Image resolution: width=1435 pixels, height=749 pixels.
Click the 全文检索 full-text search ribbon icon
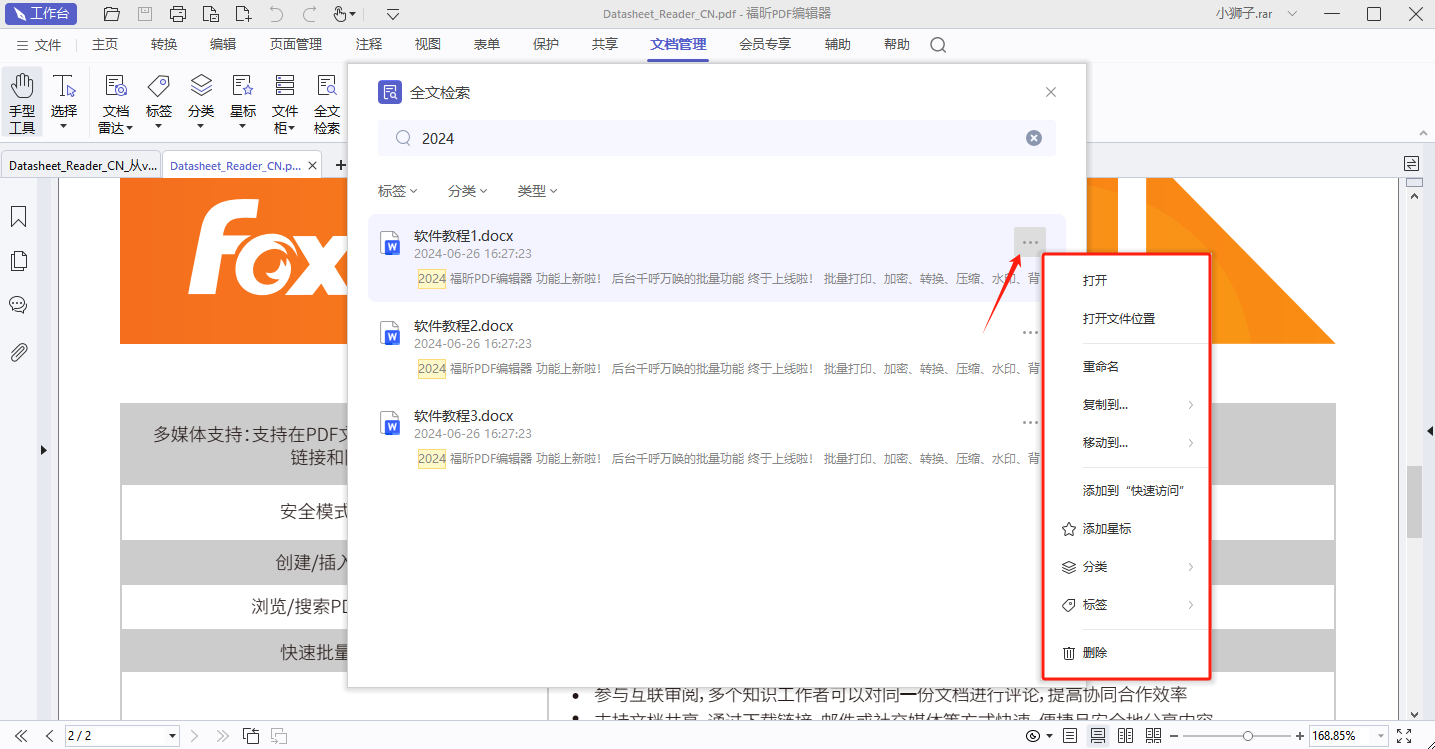[x=327, y=103]
